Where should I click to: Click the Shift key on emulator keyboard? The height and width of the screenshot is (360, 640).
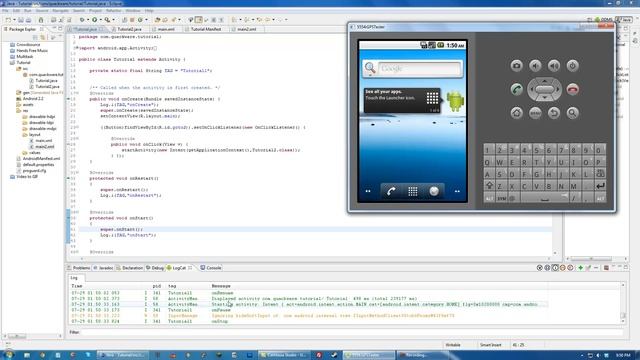click(x=489, y=186)
